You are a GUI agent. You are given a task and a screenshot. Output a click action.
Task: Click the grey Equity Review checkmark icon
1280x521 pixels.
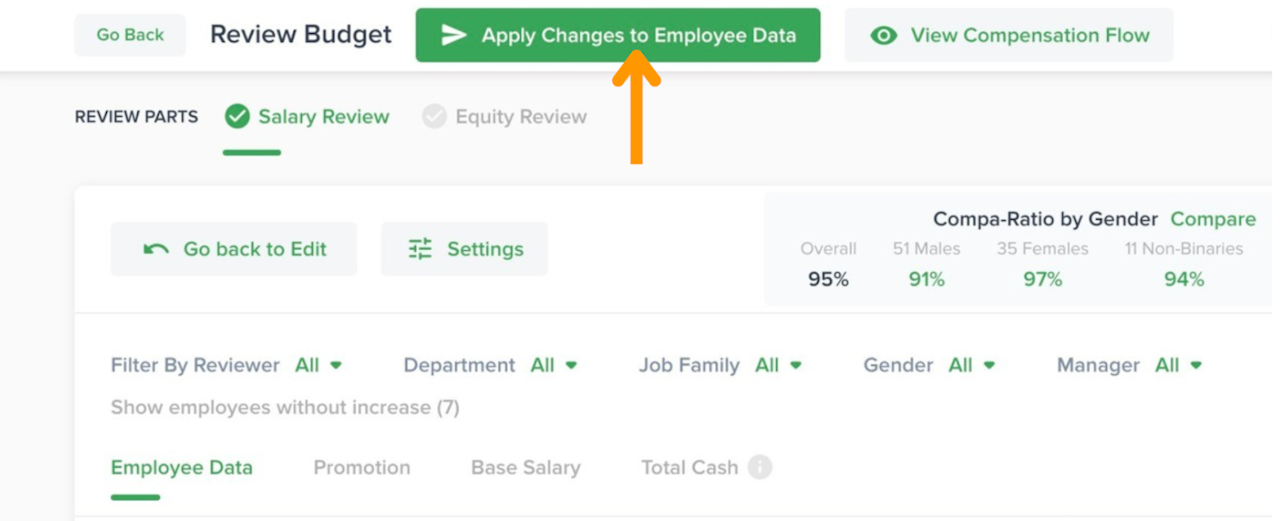click(434, 117)
